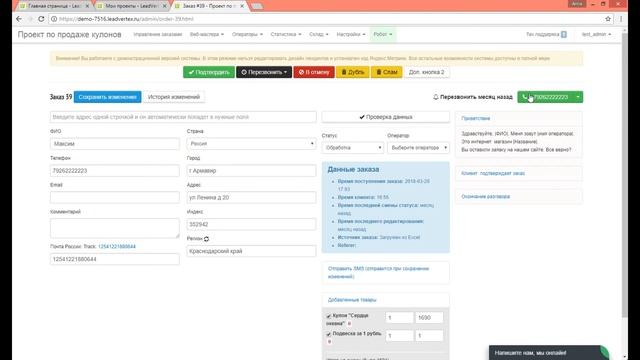The image size is (640, 360).
Task: Click Сохранить изменения button
Action: tap(107, 97)
